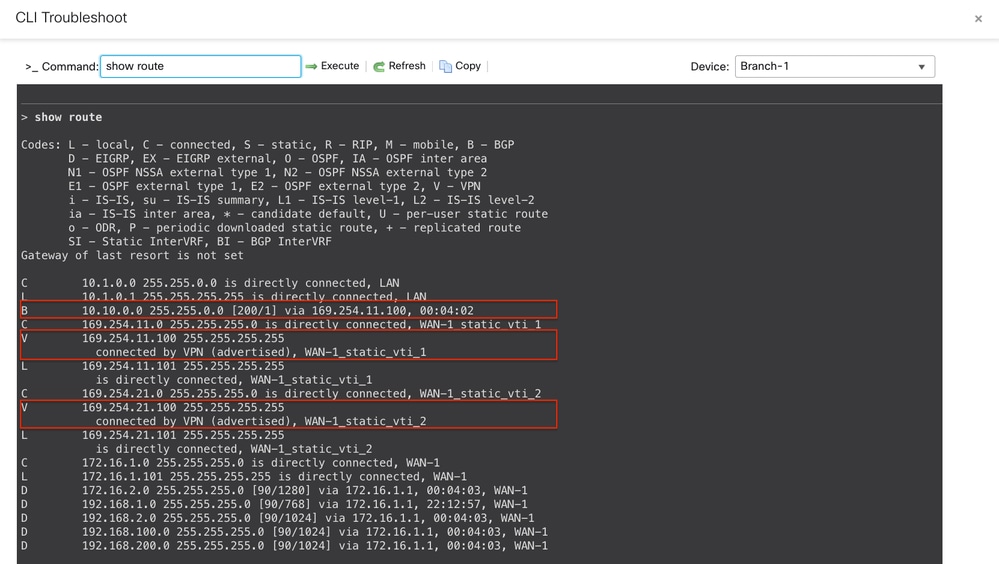The height and width of the screenshot is (564, 999).
Task: Close the CLI Troubleshoot dialog
Action: (978, 19)
